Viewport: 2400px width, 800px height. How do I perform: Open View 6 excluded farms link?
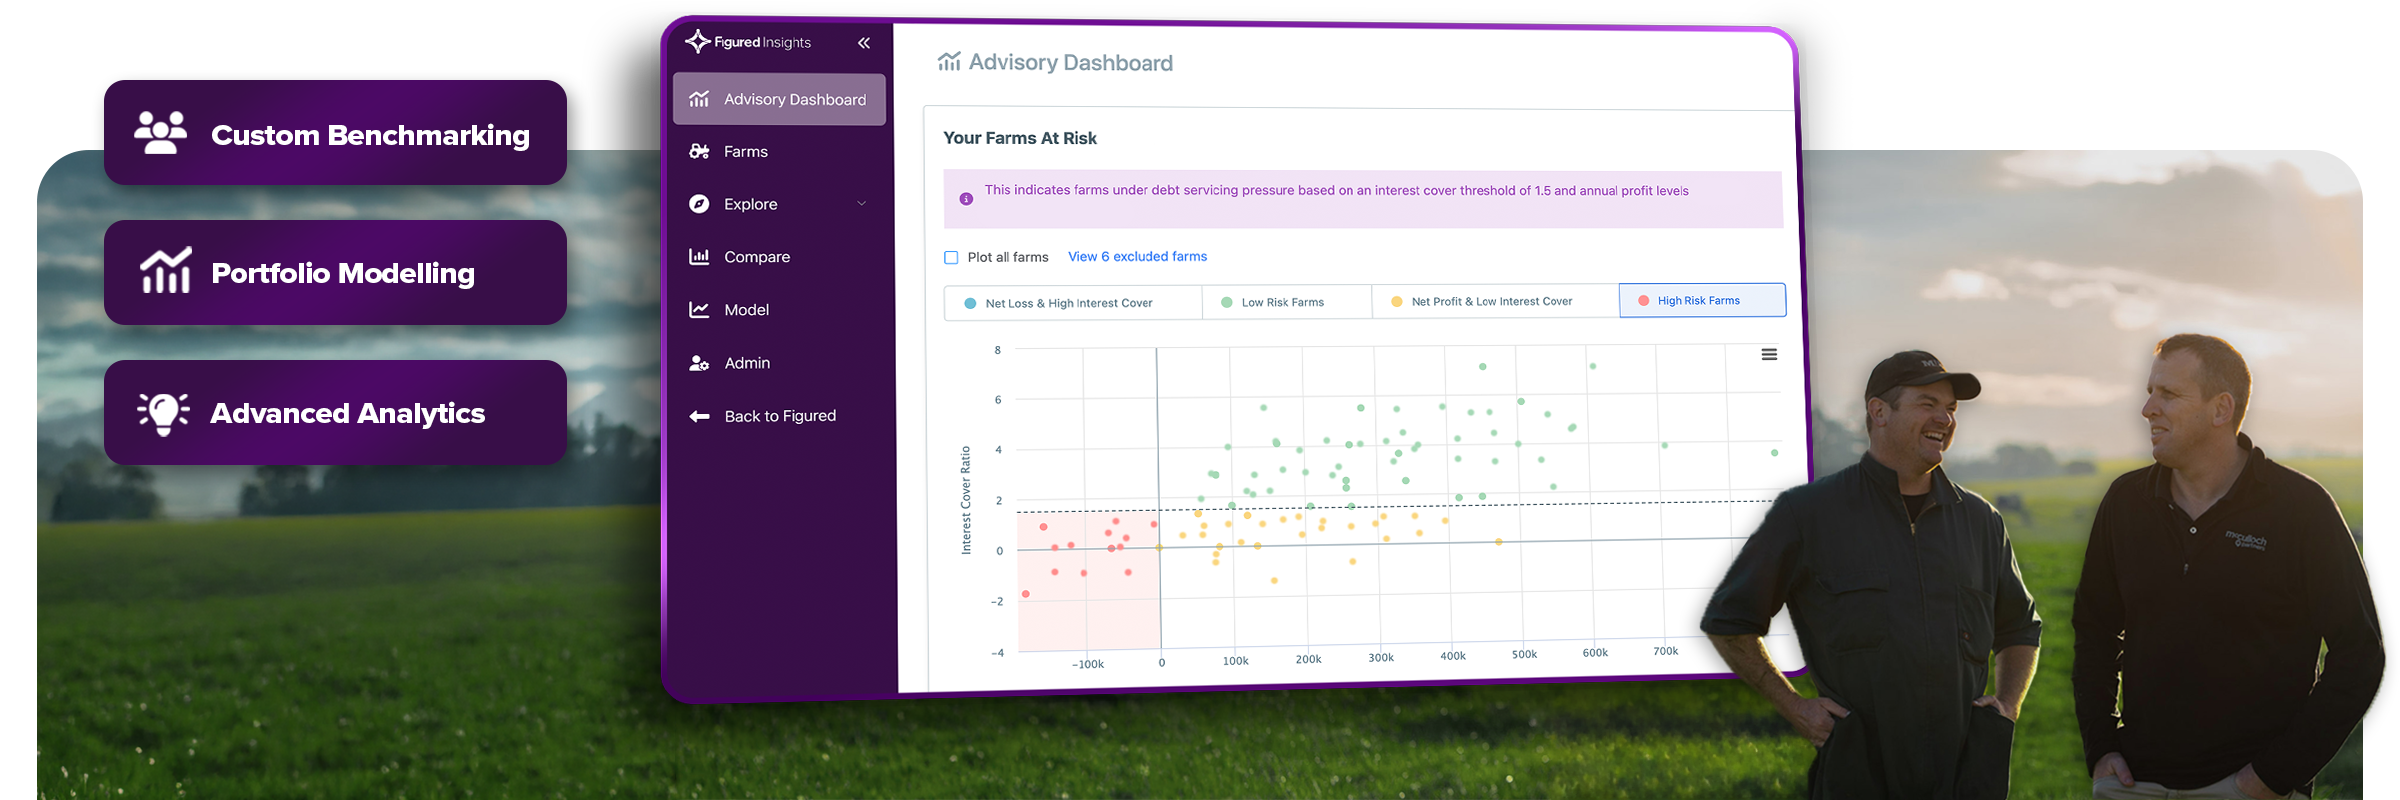click(1137, 256)
